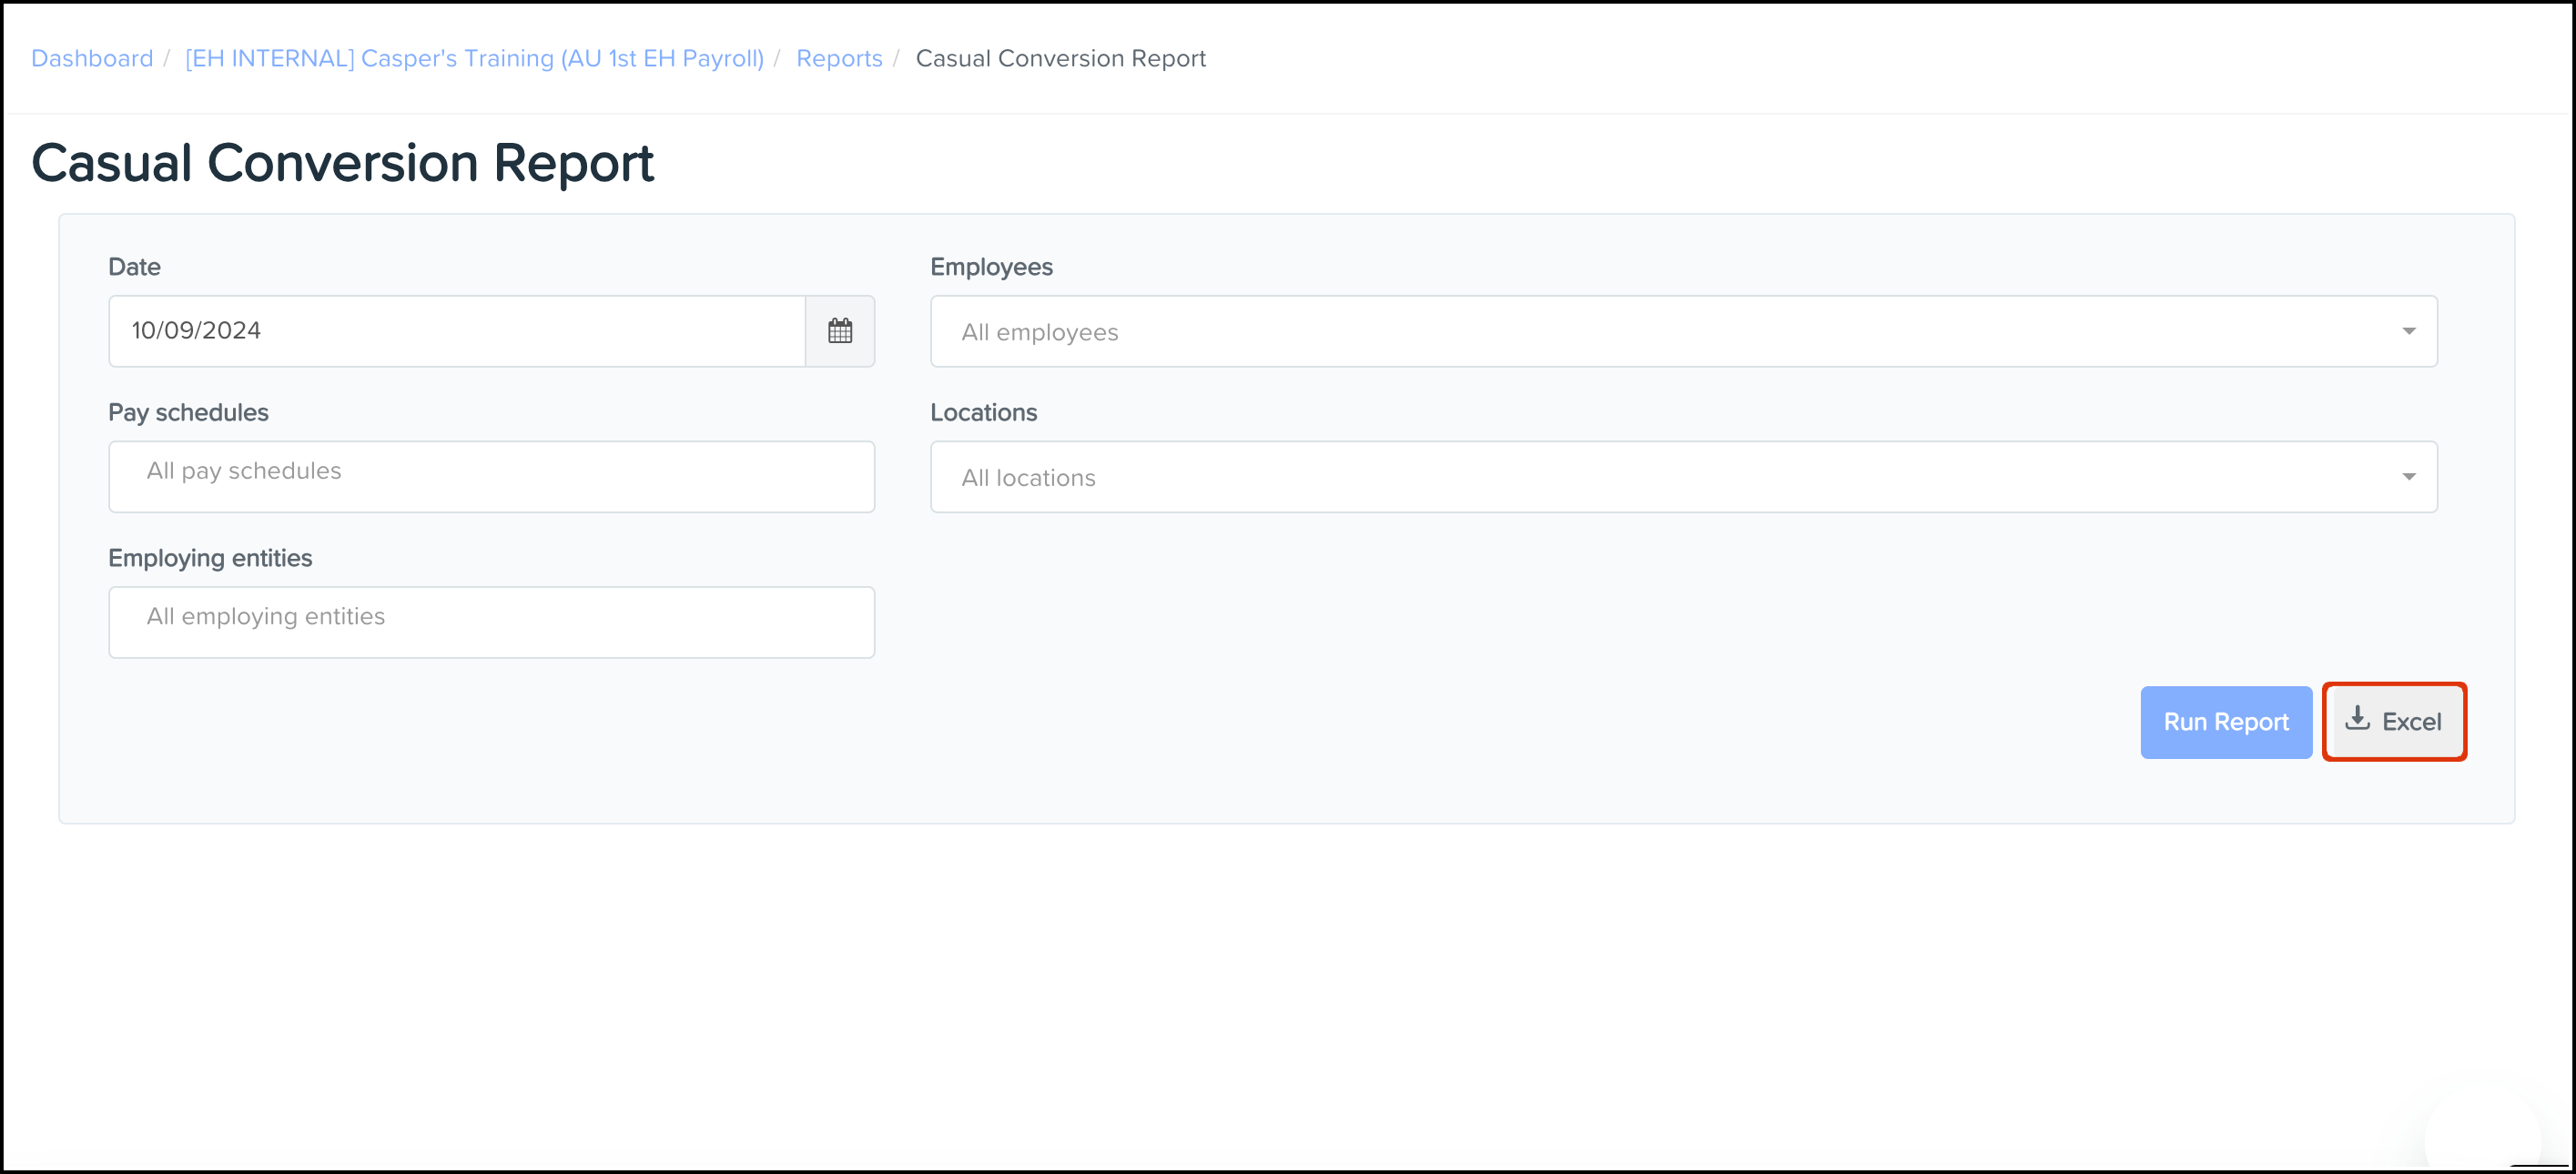The height and width of the screenshot is (1174, 2576).
Task: Click the download icon on Excel button
Action: pyautogui.click(x=2357, y=719)
